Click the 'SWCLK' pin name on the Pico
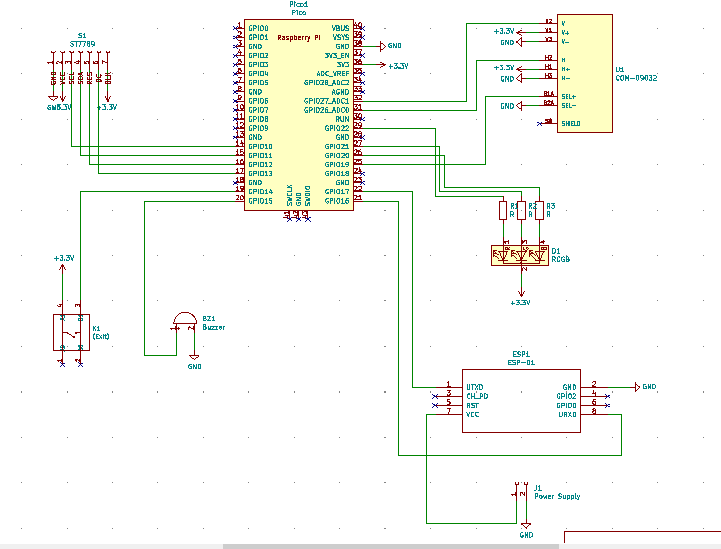 click(x=290, y=195)
